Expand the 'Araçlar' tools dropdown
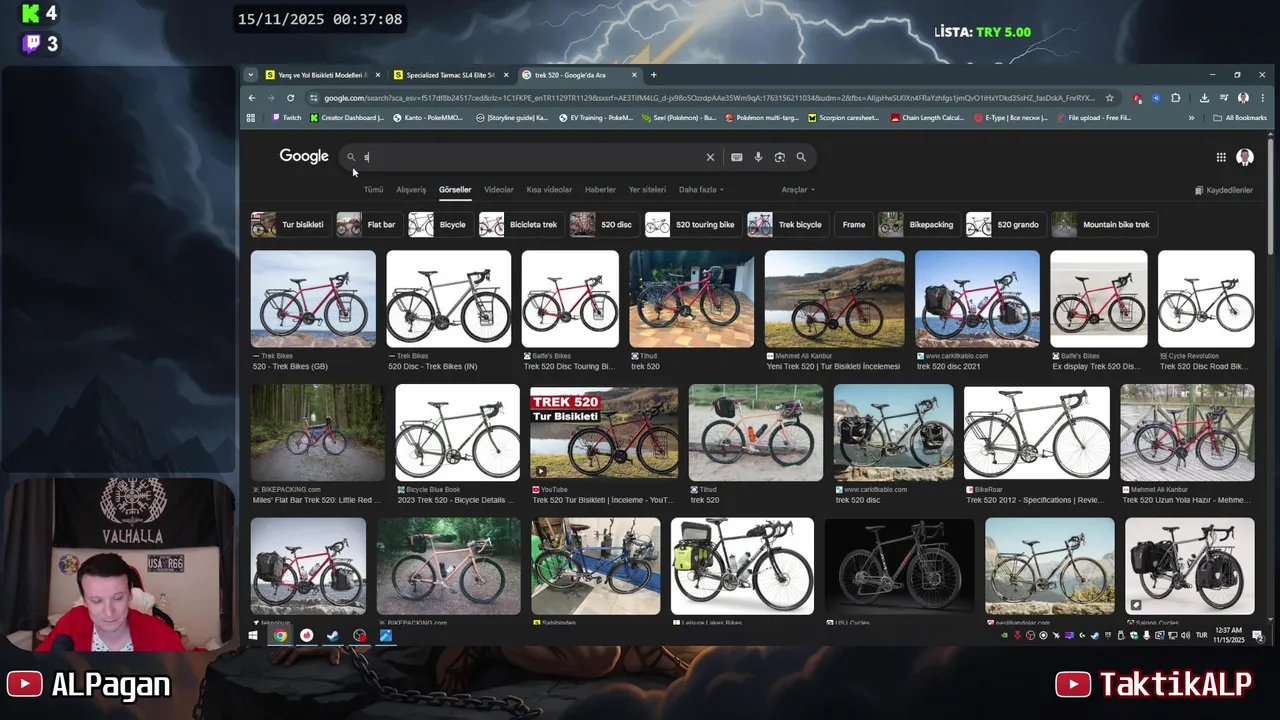 [x=798, y=190]
